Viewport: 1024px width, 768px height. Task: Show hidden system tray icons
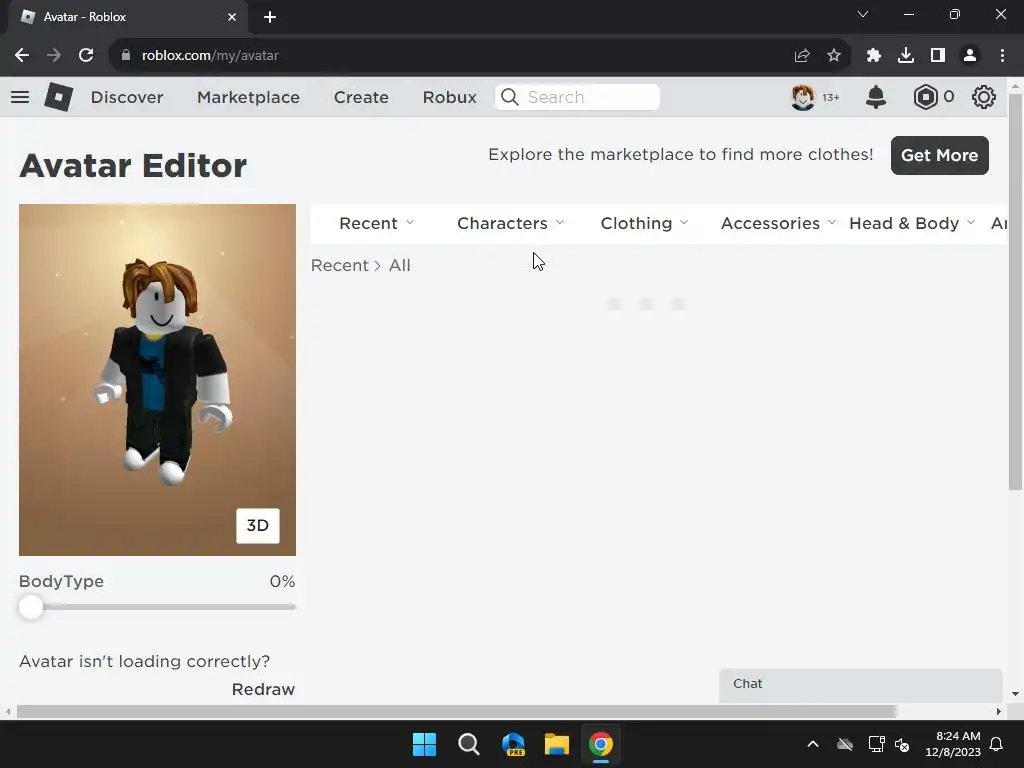pyautogui.click(x=813, y=744)
